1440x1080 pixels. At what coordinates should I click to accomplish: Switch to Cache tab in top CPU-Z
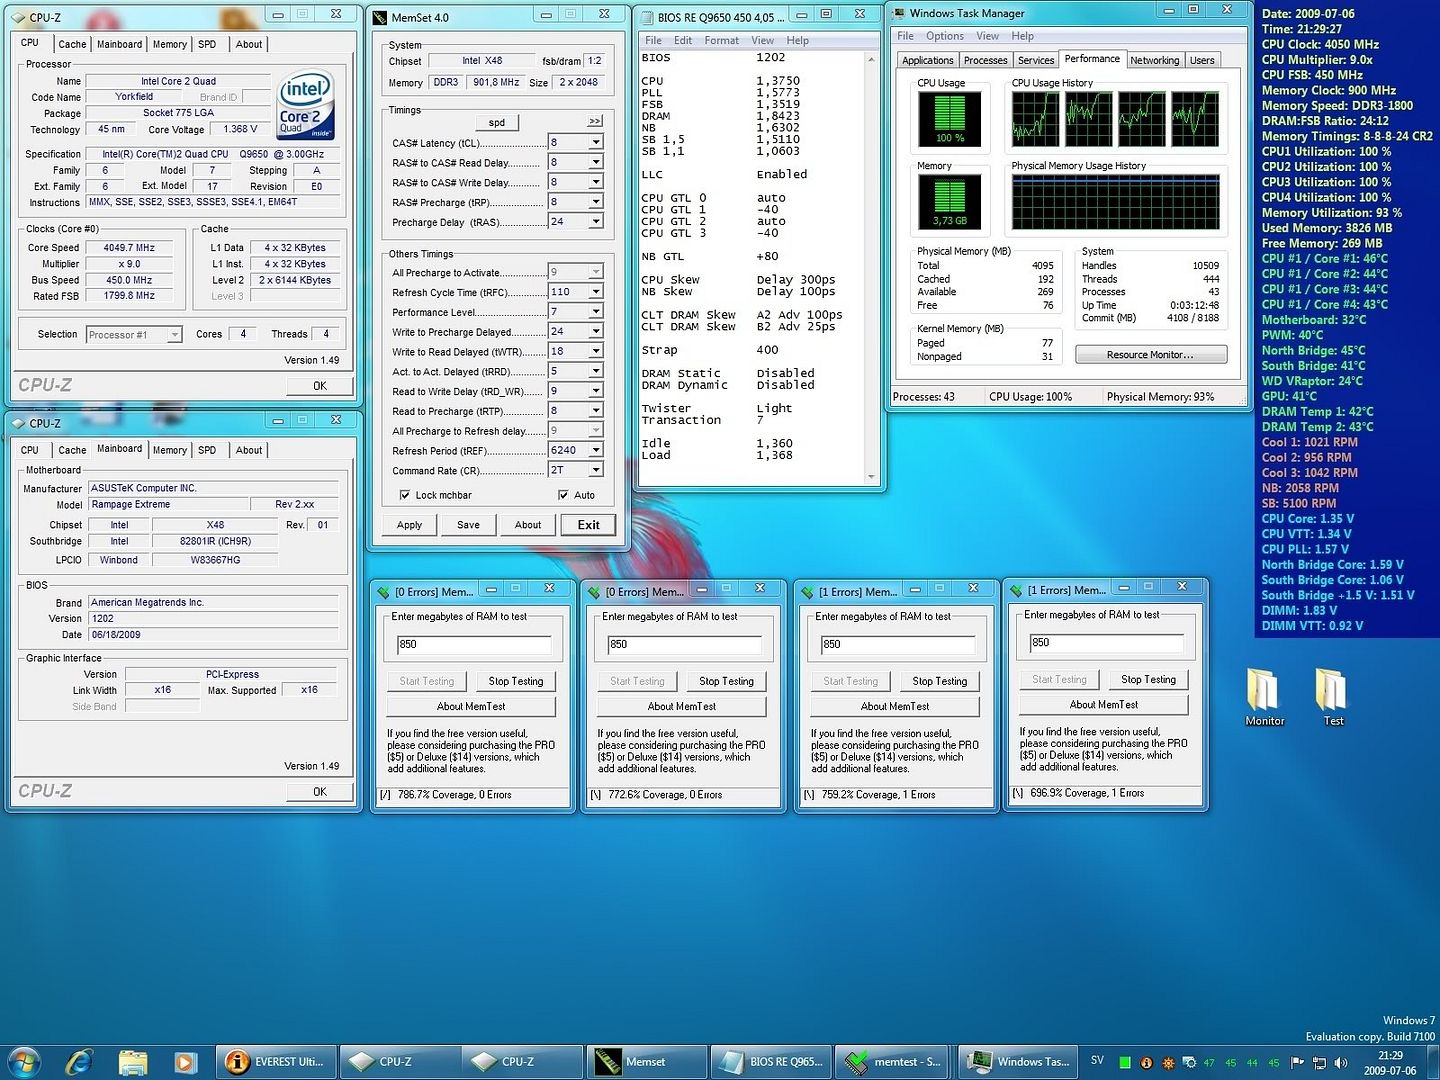pos(72,44)
